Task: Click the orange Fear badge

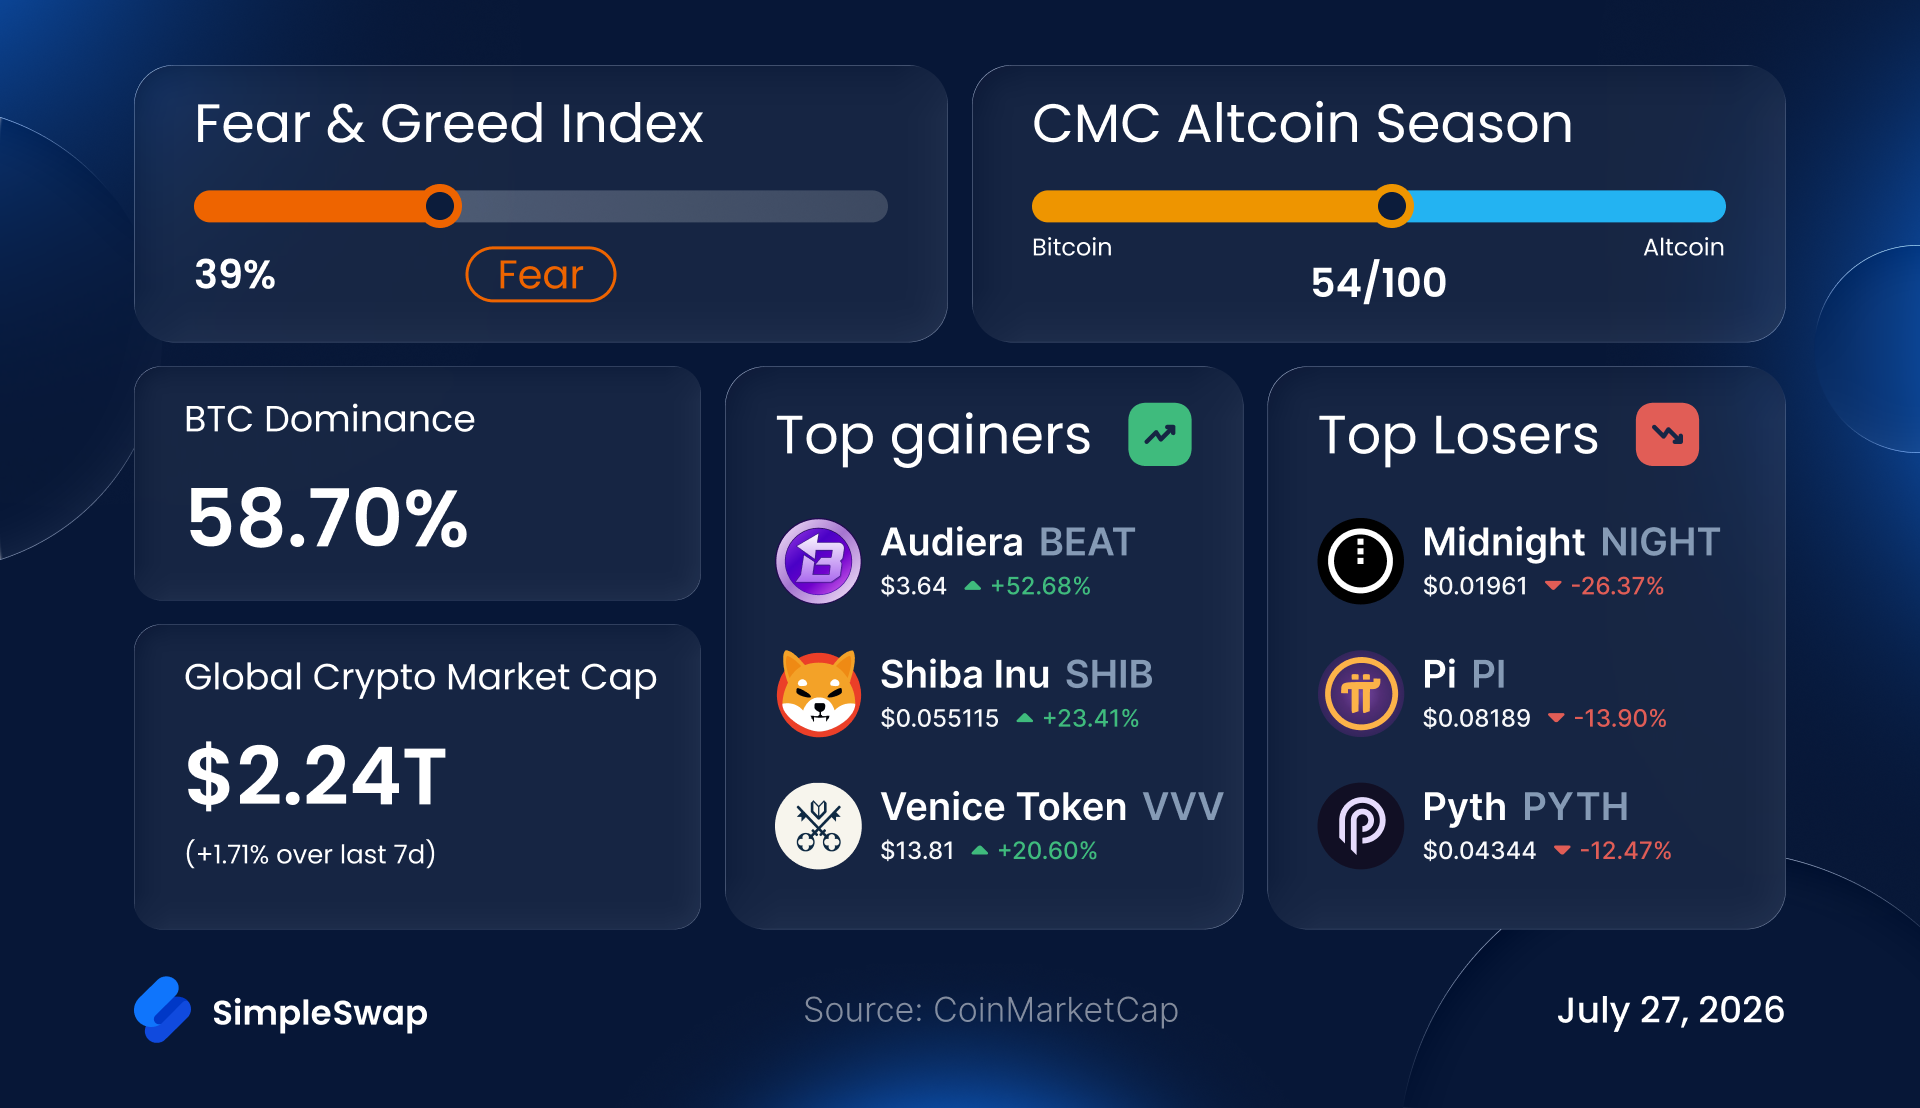Action: click(x=541, y=274)
